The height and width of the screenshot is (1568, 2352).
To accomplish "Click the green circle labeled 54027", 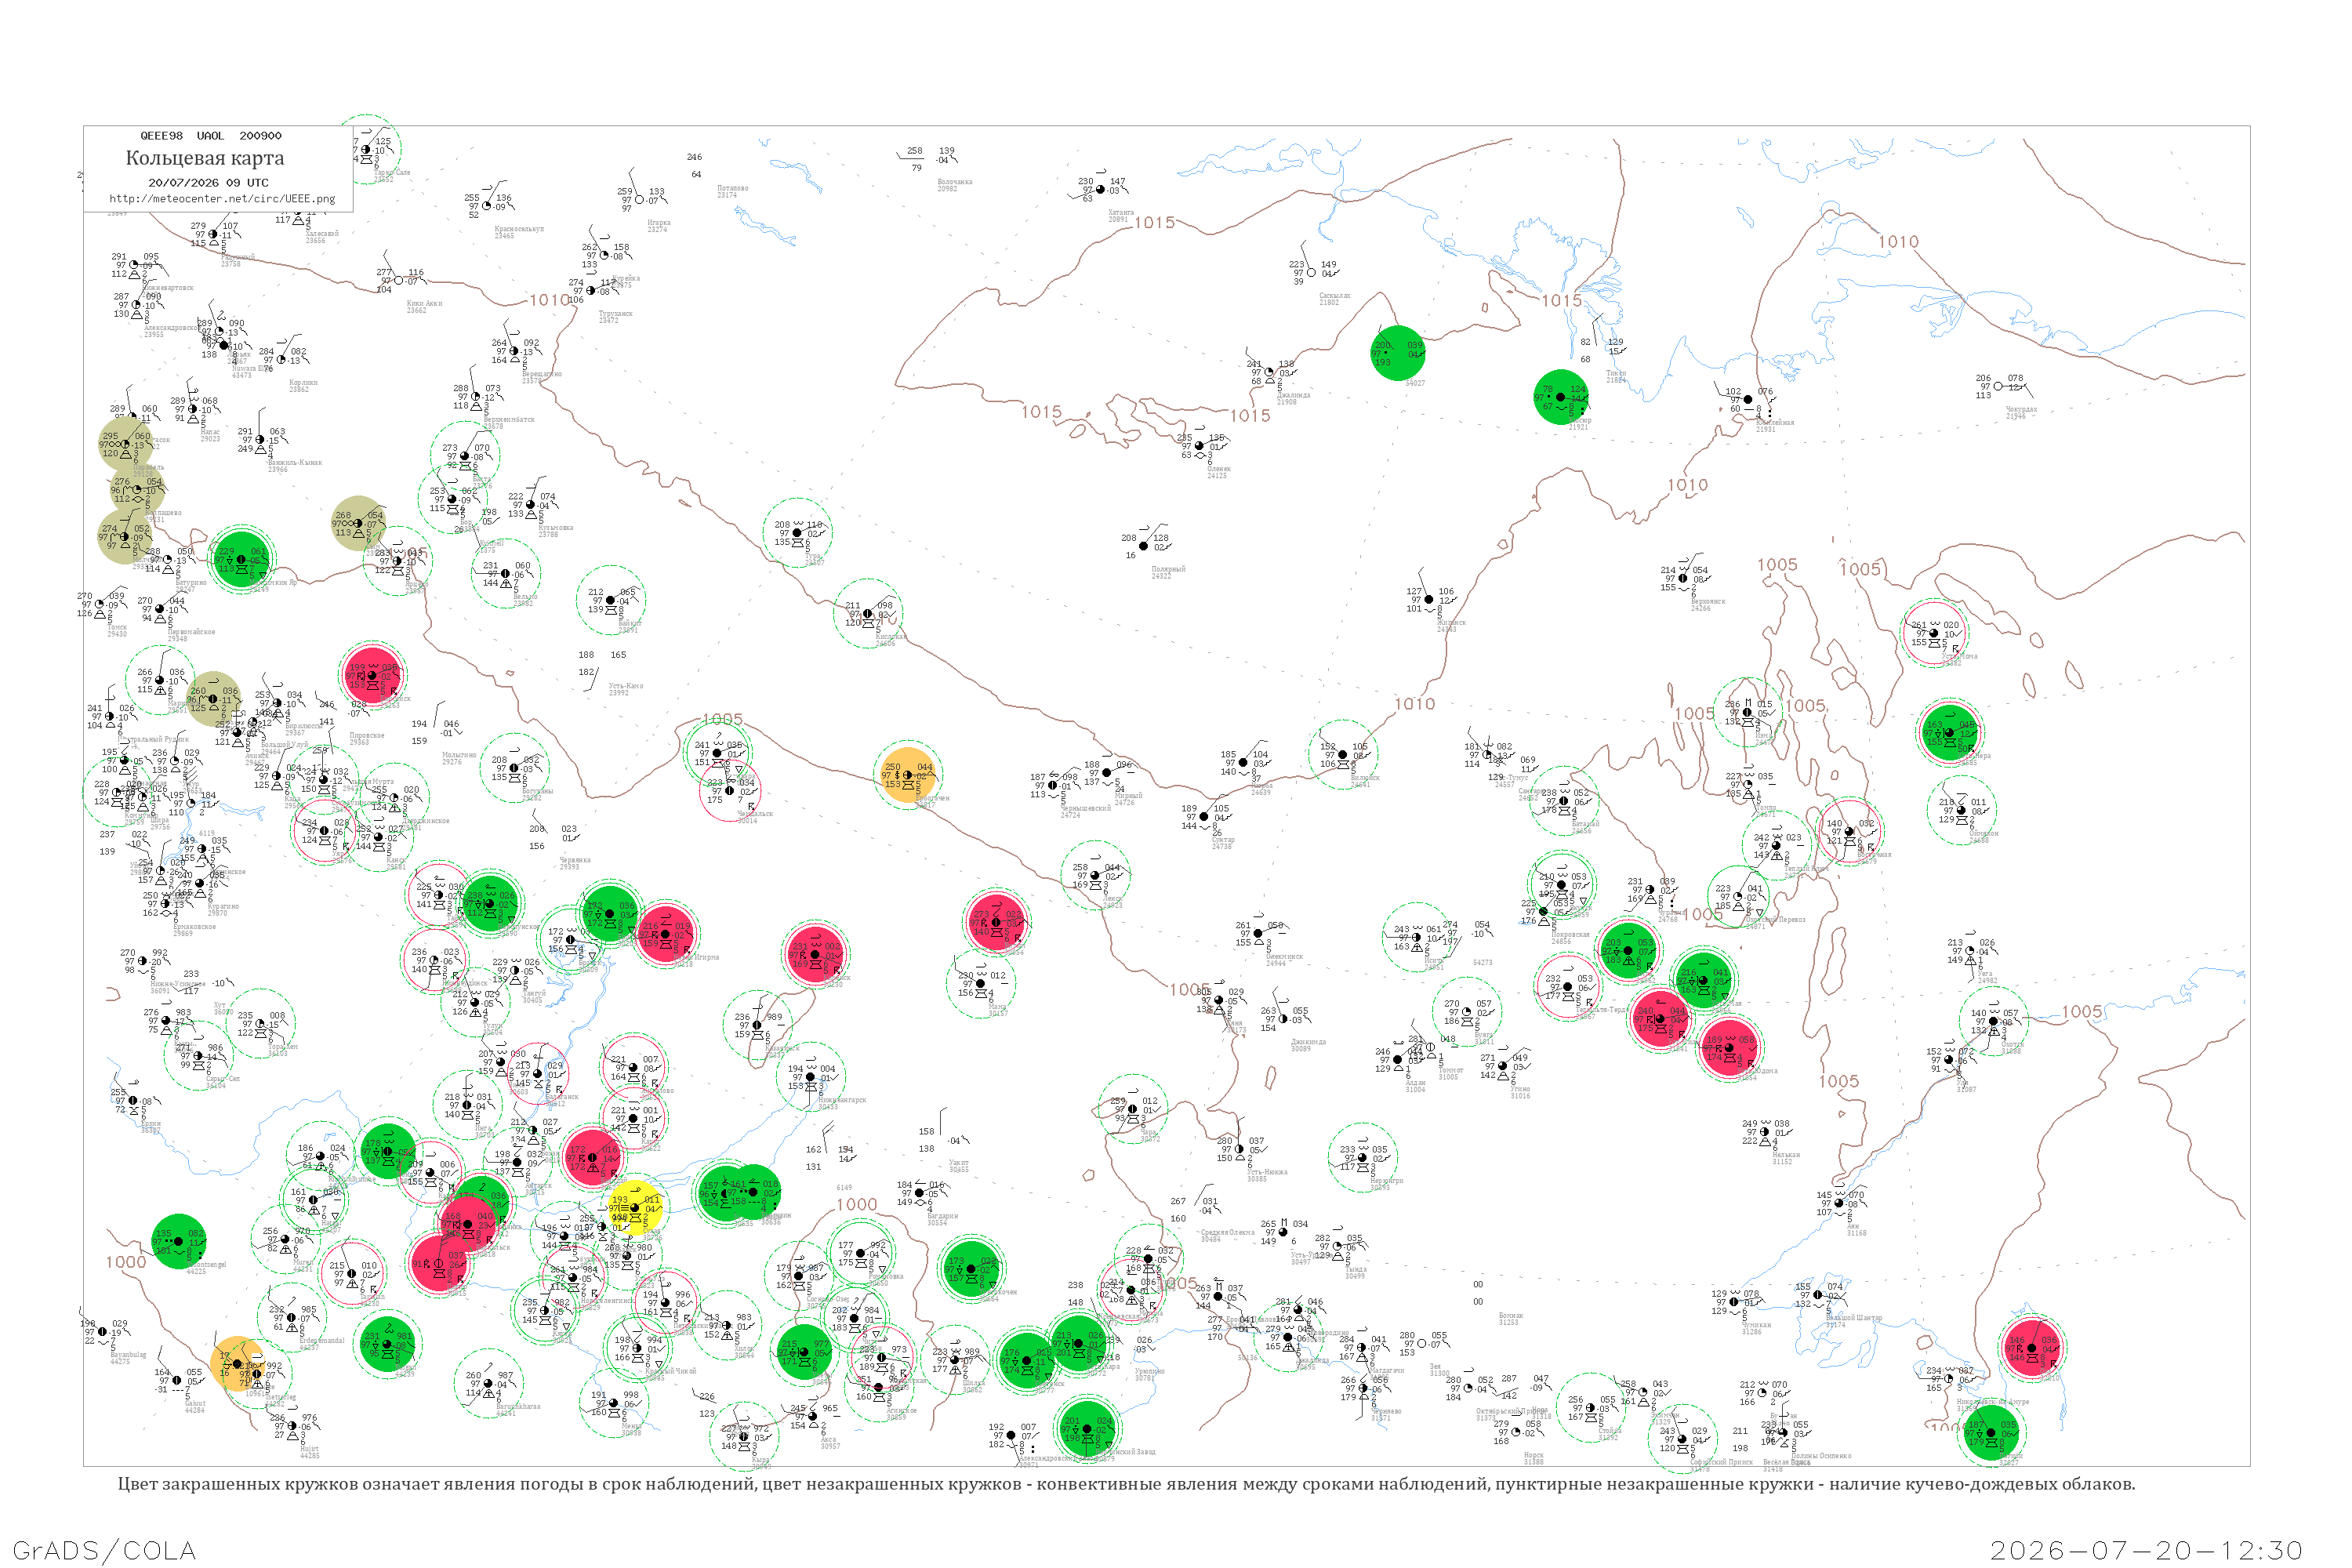I will point(1398,353).
